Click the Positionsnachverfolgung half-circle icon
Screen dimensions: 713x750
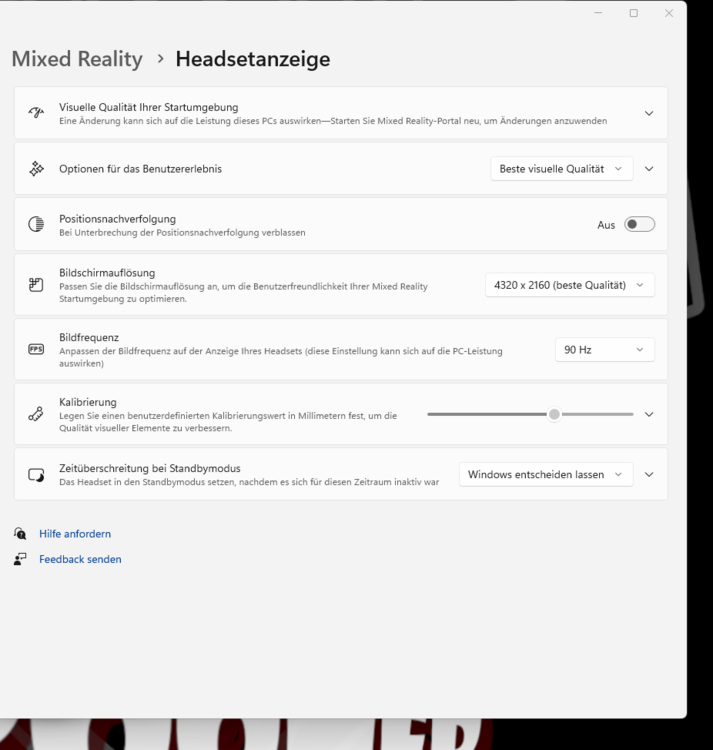[x=36, y=224]
